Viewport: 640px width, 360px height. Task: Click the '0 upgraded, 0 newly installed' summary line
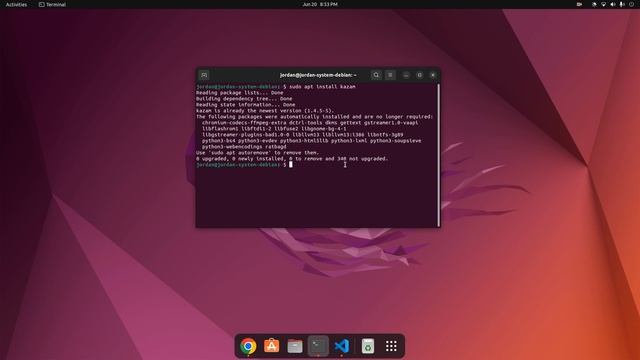coord(292,159)
